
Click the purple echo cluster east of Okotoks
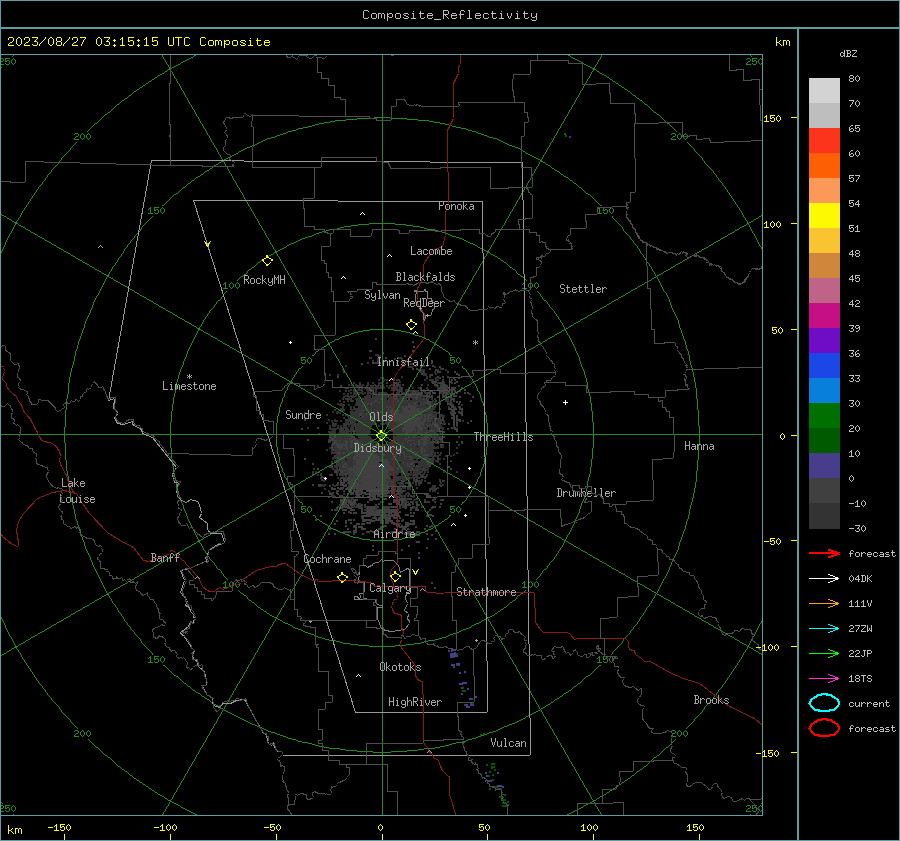coord(462,679)
